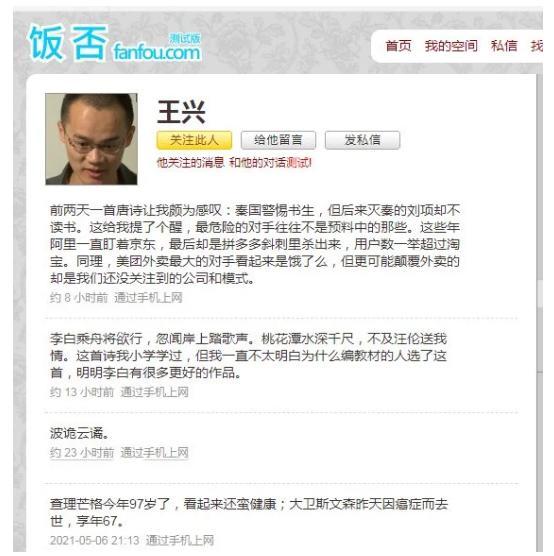Open 私信 in the top navigation
This screenshot has height=556, width=554.
[504, 46]
